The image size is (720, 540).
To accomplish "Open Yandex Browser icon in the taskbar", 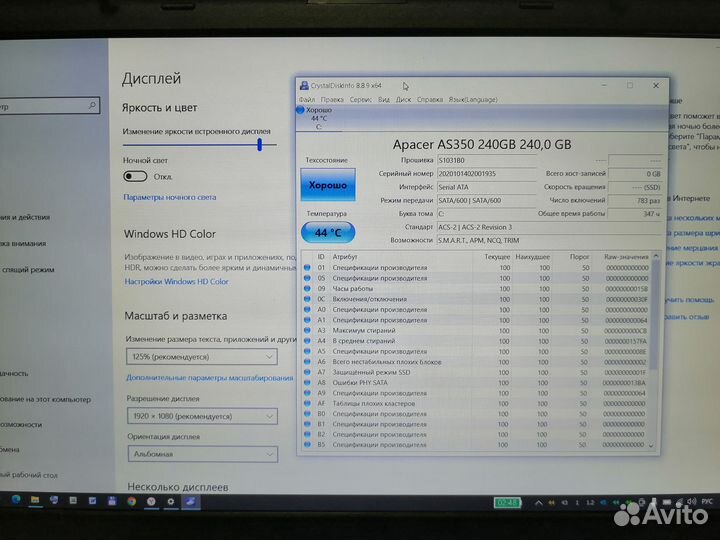I will pyautogui.click(x=151, y=501).
